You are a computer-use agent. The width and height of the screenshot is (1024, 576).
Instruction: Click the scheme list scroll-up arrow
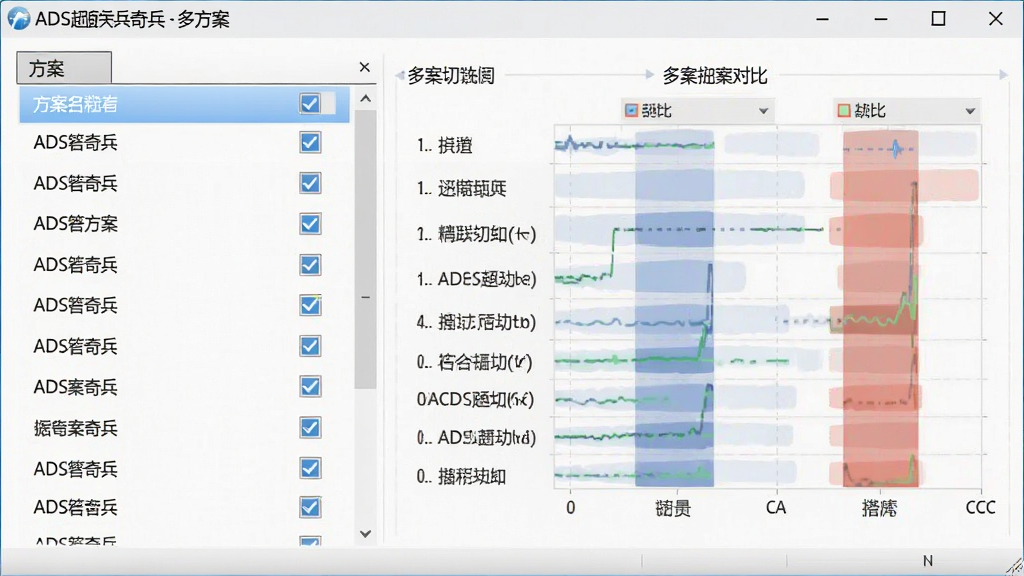[x=366, y=99]
